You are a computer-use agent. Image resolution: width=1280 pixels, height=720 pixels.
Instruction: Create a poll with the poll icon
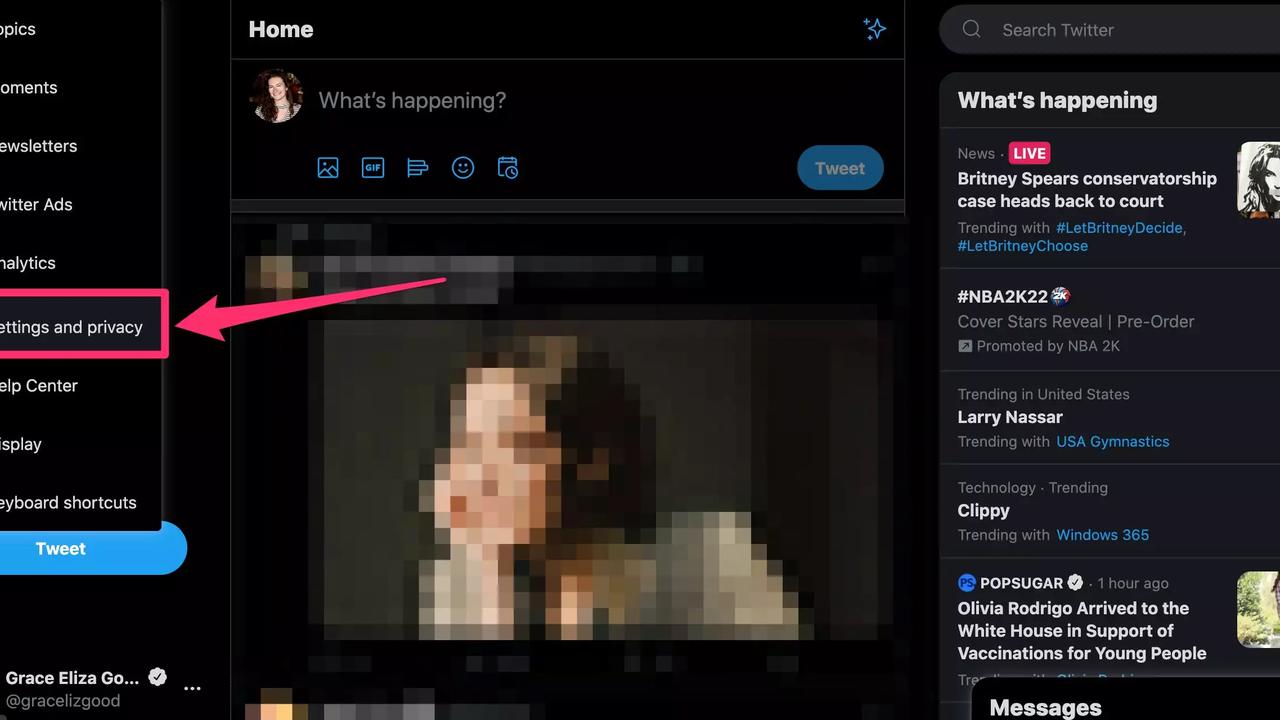coord(418,168)
